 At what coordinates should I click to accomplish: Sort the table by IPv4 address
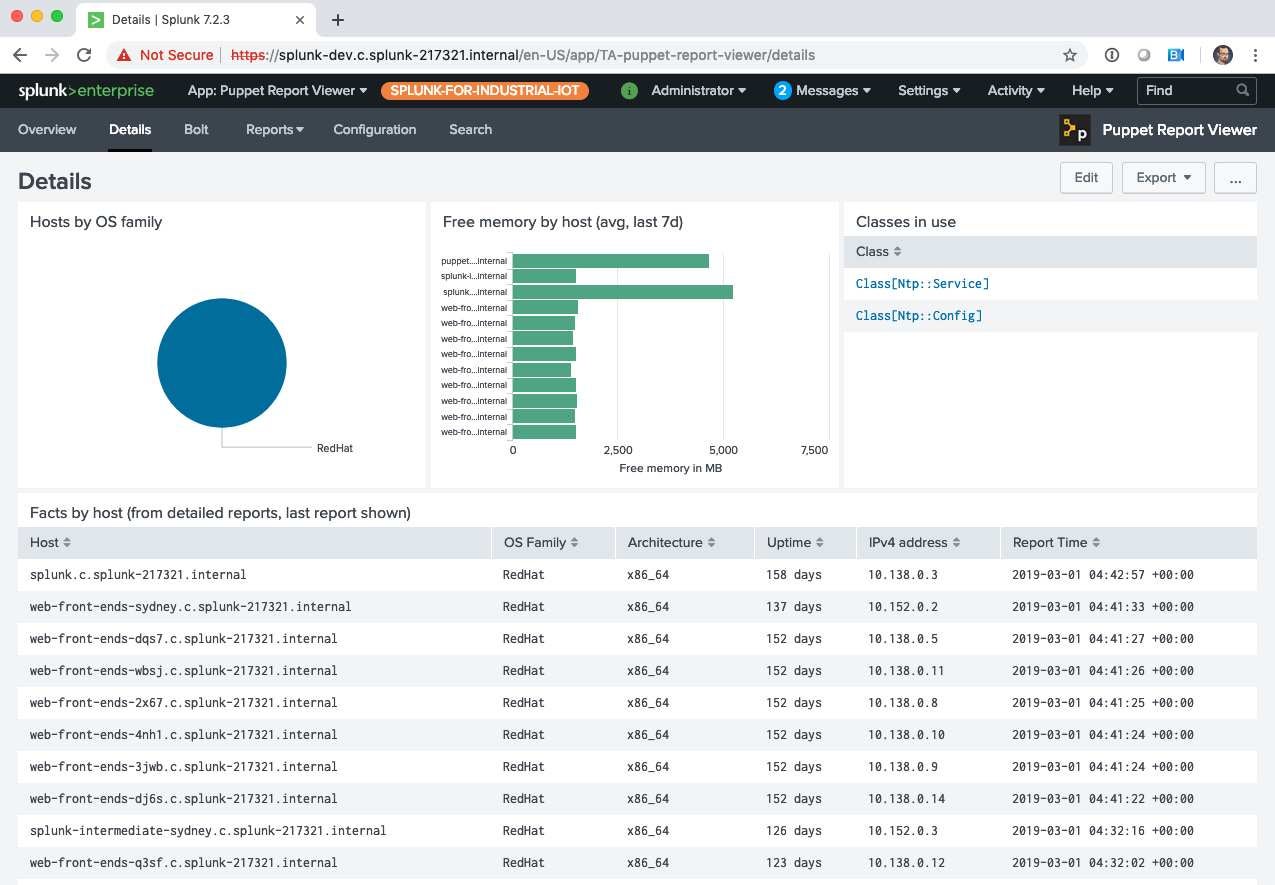(x=914, y=542)
